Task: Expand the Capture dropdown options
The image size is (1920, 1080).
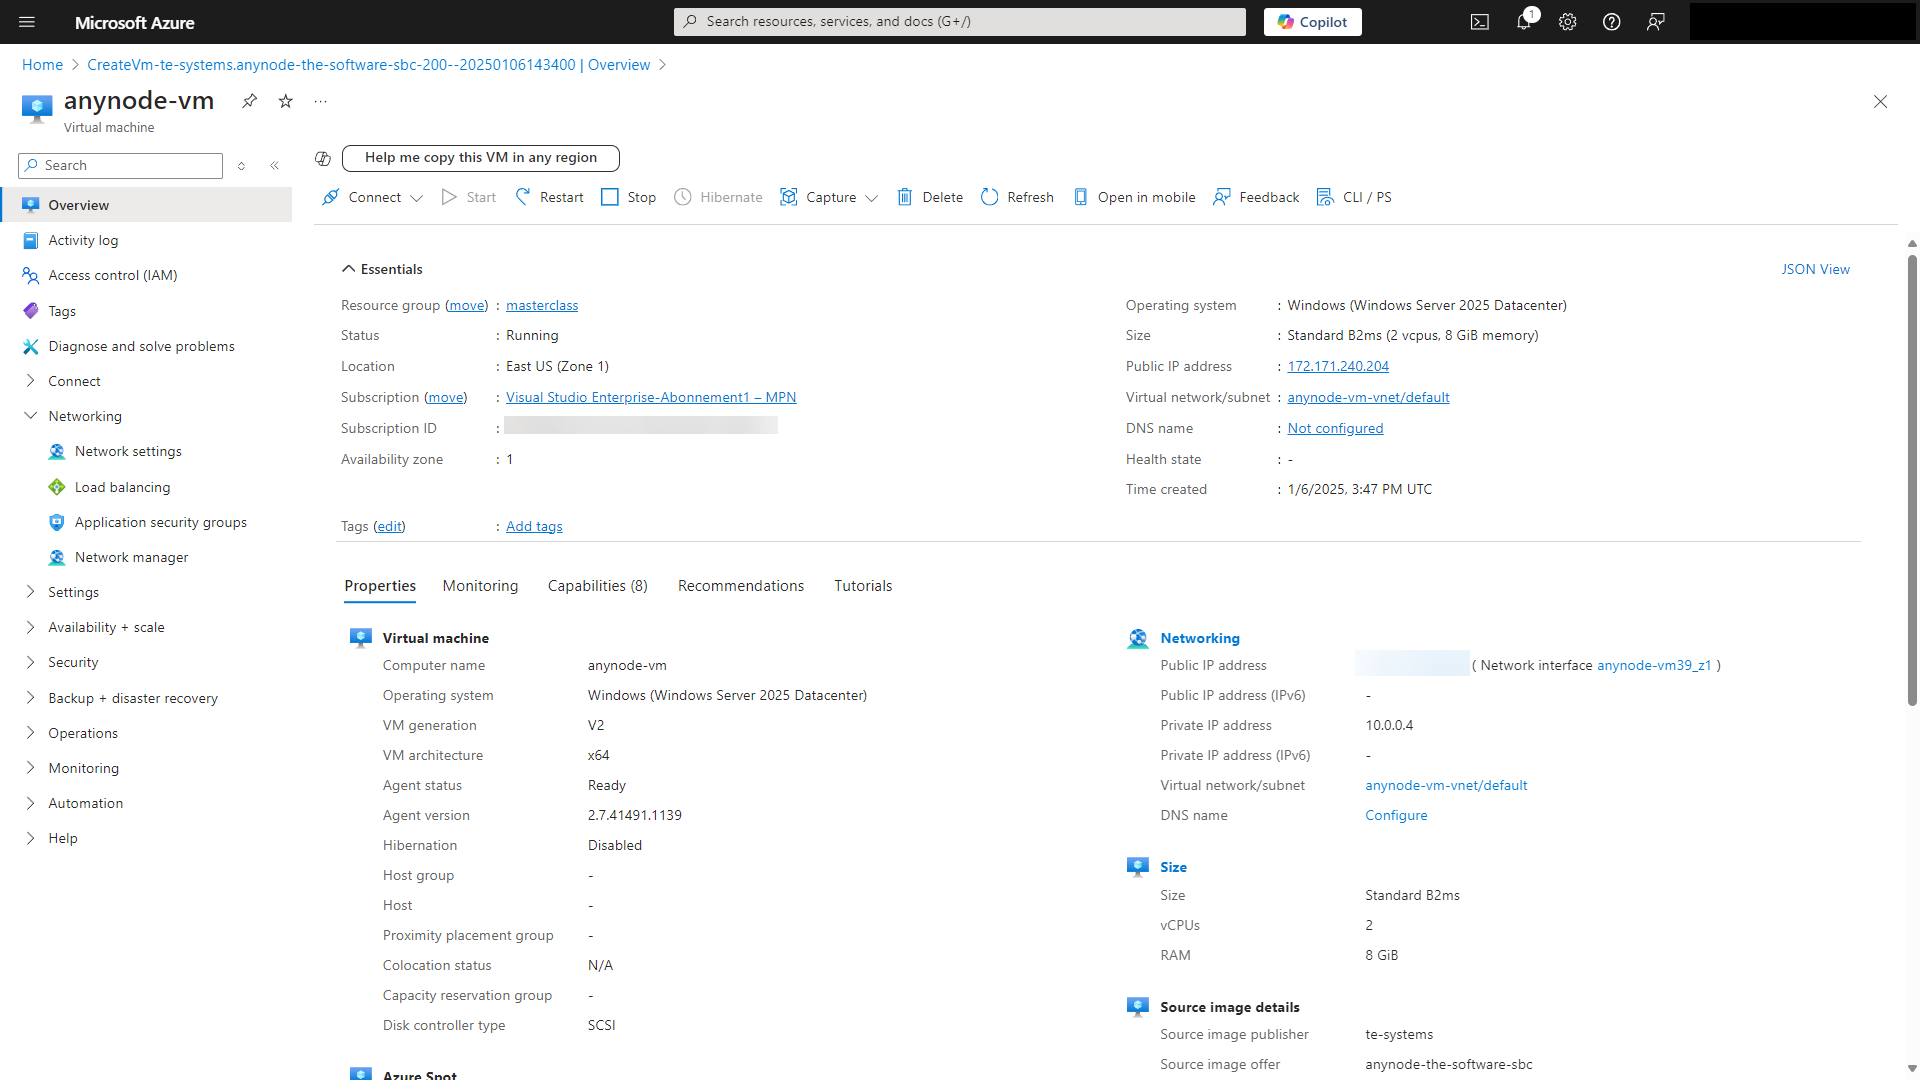Action: coord(872,198)
